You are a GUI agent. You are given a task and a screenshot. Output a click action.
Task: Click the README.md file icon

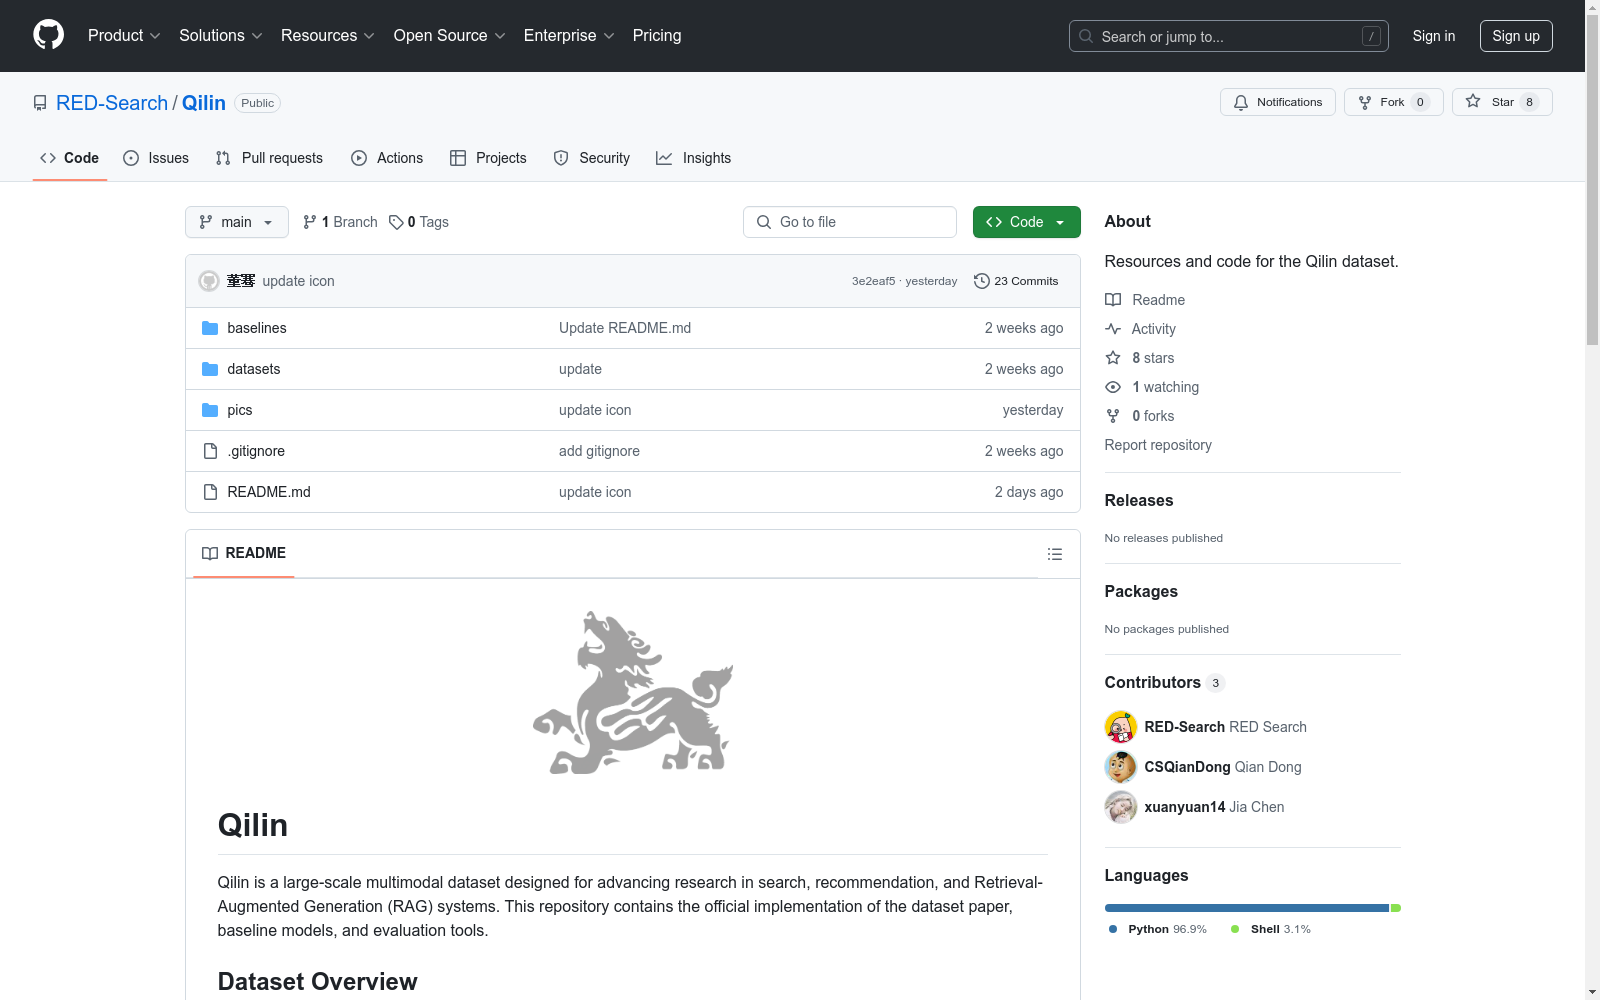(210, 492)
